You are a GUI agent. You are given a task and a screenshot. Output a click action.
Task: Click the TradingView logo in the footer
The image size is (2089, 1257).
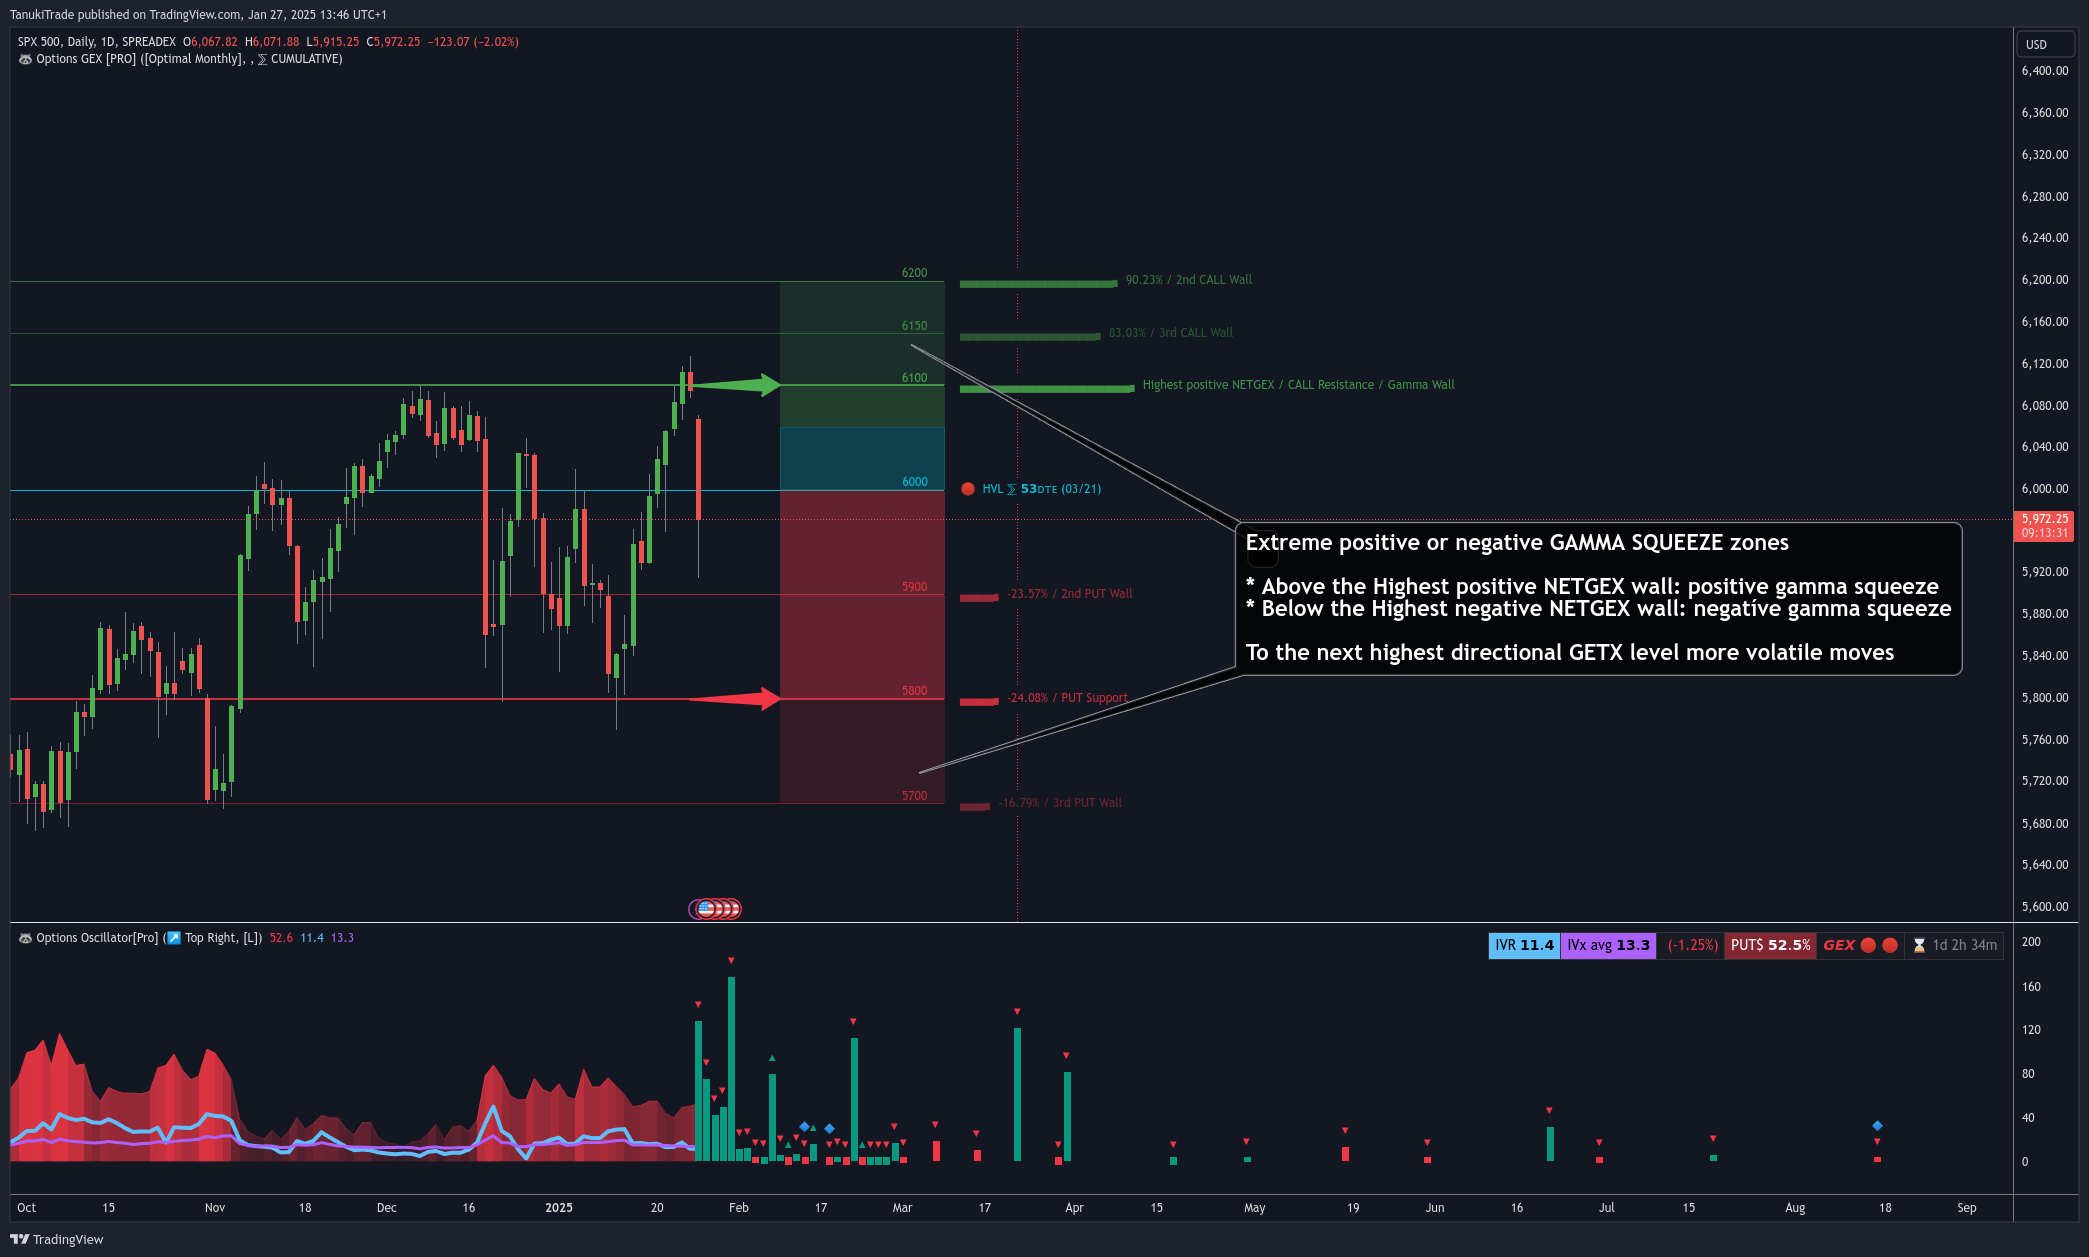[57, 1239]
